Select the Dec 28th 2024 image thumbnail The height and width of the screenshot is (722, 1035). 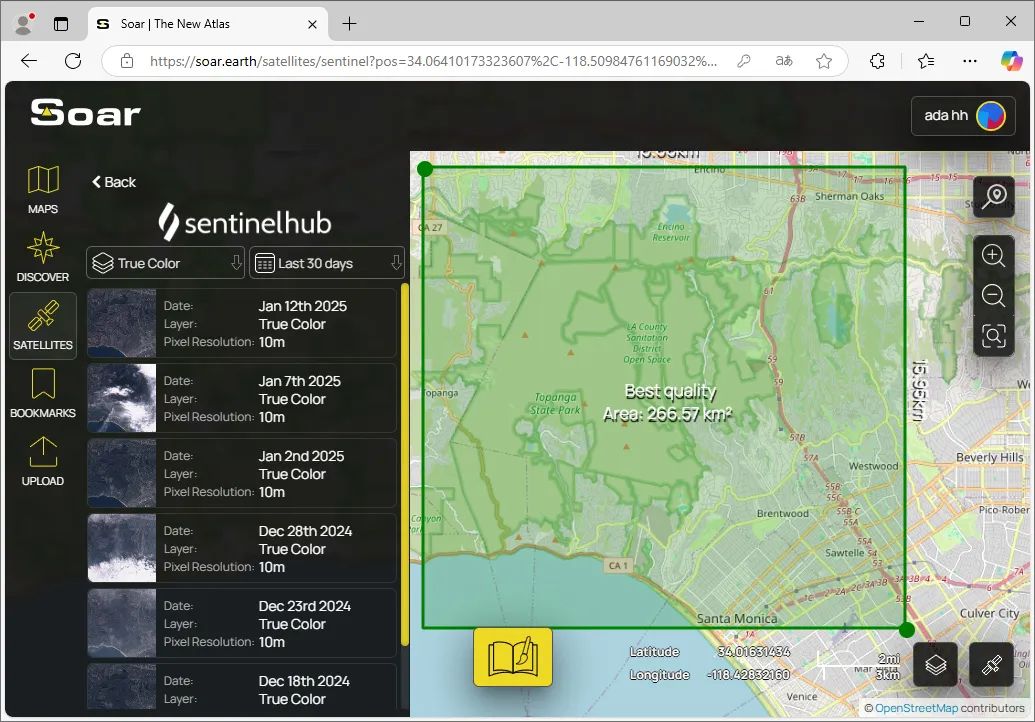pyautogui.click(x=122, y=548)
